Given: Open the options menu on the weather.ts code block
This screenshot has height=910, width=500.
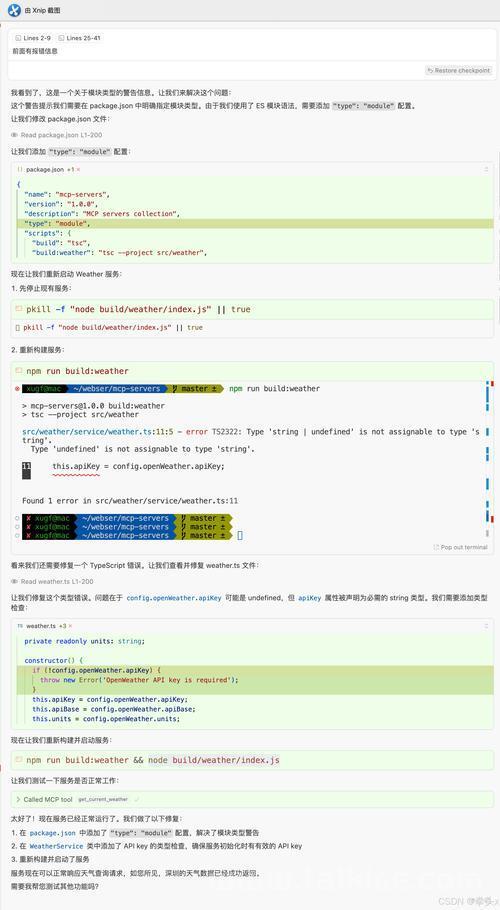Looking at the screenshot, I should pyautogui.click(x=486, y=626).
